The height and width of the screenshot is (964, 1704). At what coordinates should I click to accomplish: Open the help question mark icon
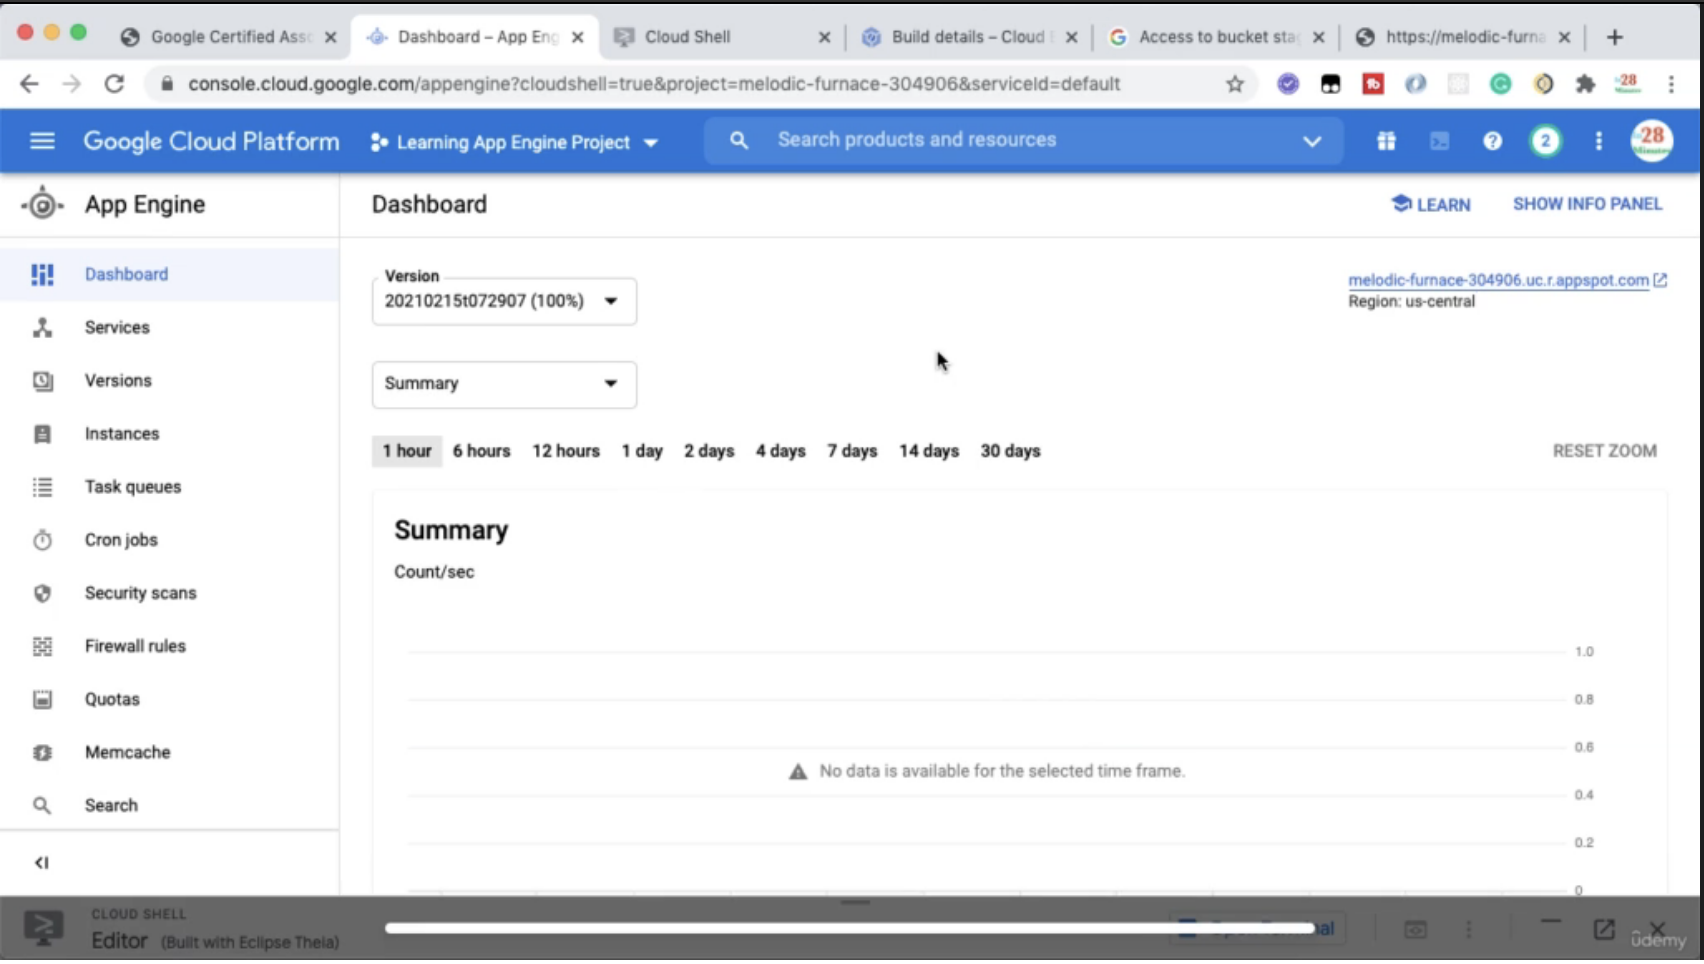[1492, 141]
